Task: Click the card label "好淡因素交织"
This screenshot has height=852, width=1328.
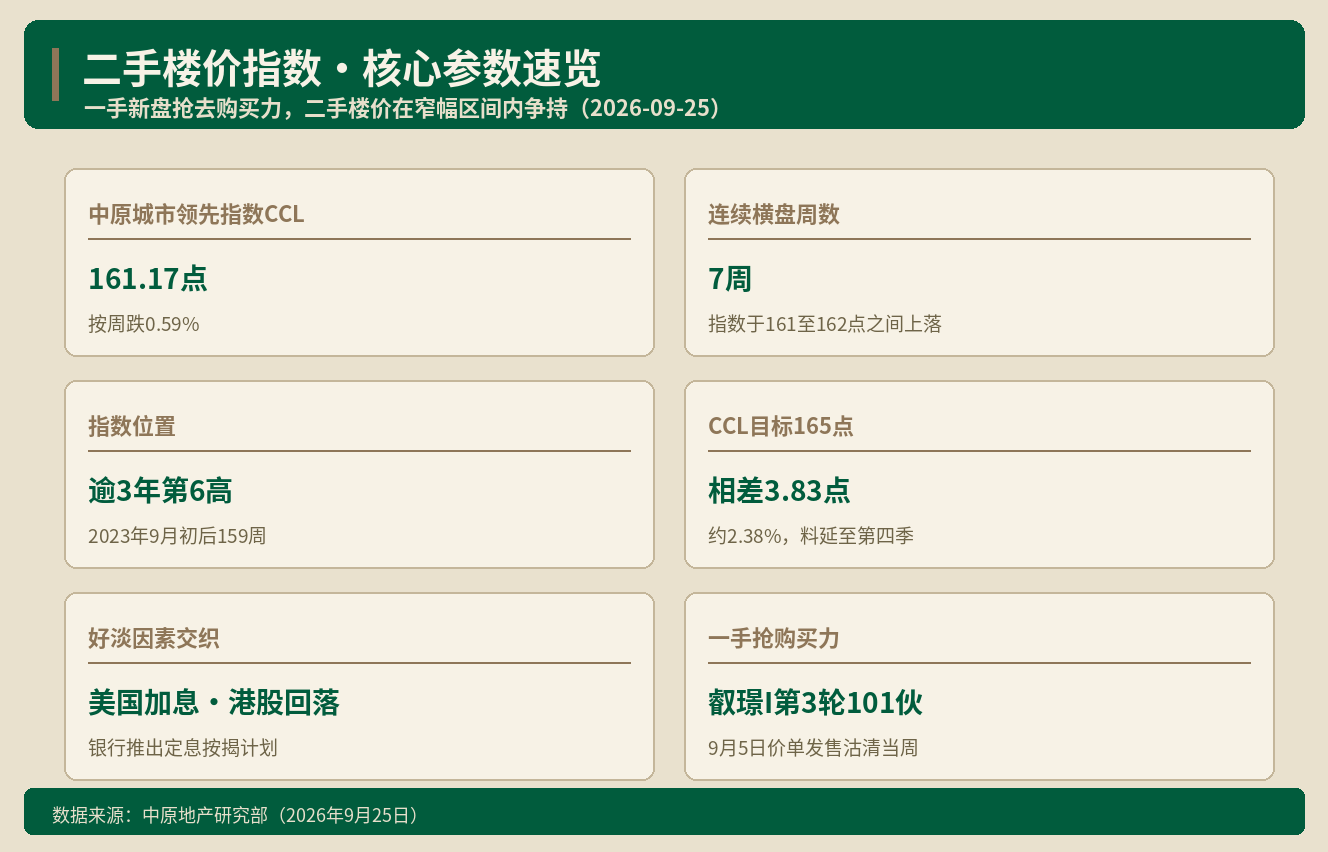Action: 154,638
